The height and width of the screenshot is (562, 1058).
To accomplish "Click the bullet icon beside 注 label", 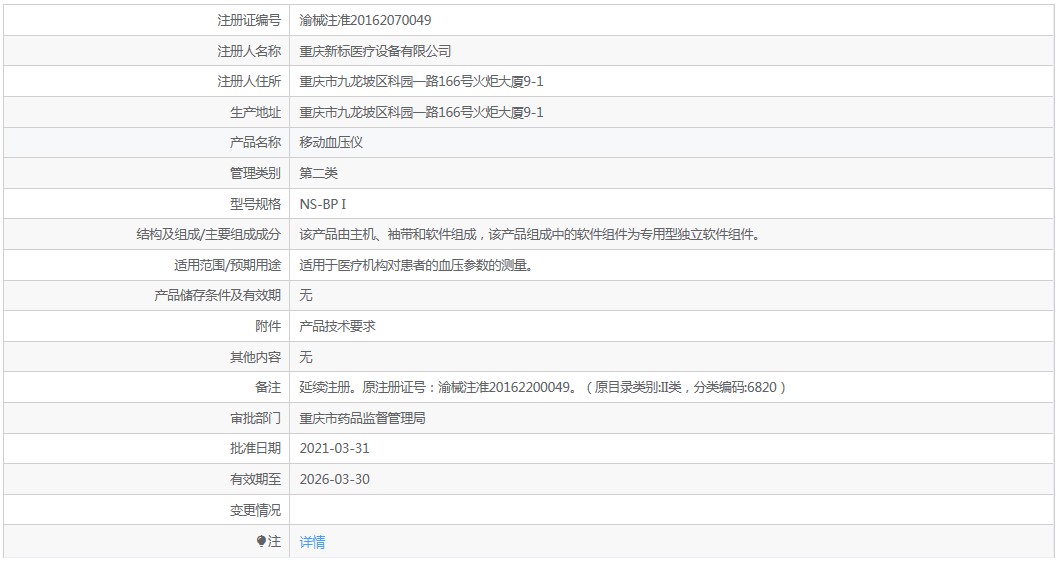I will click(261, 541).
